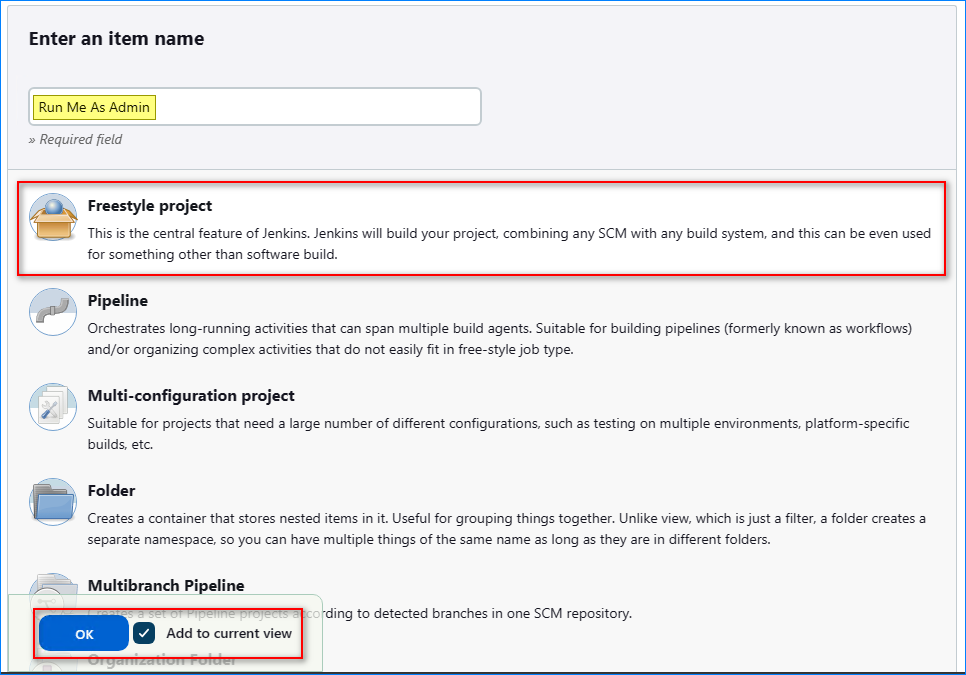
Task: Toggle the Add to current view checkbox
Action: point(144,633)
